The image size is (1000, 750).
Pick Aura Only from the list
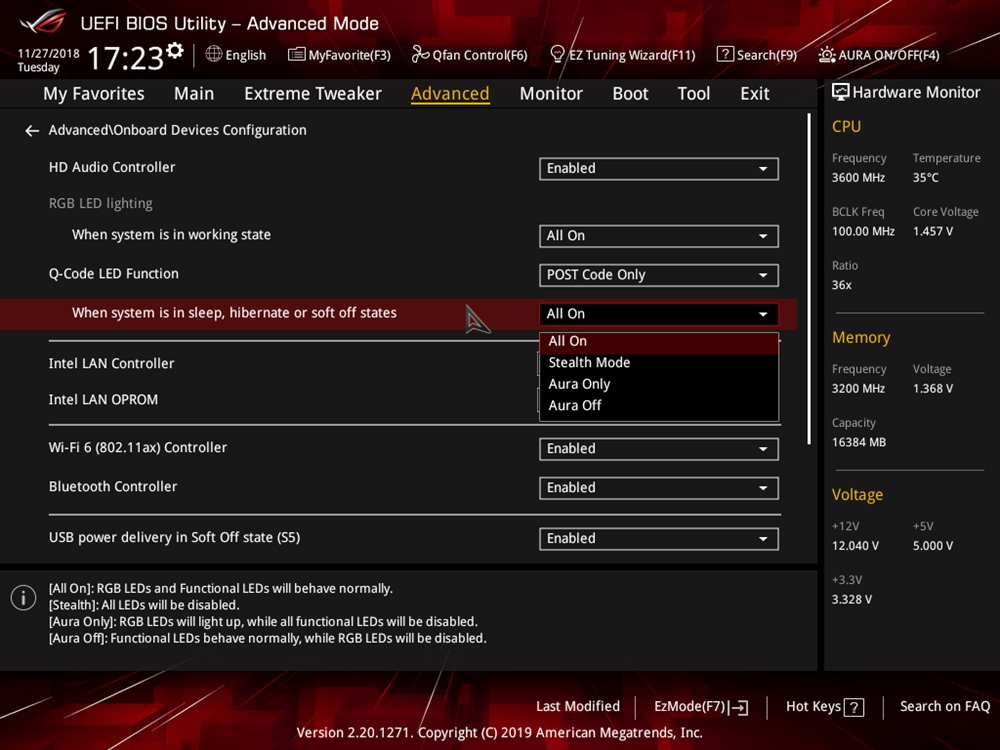coord(659,385)
